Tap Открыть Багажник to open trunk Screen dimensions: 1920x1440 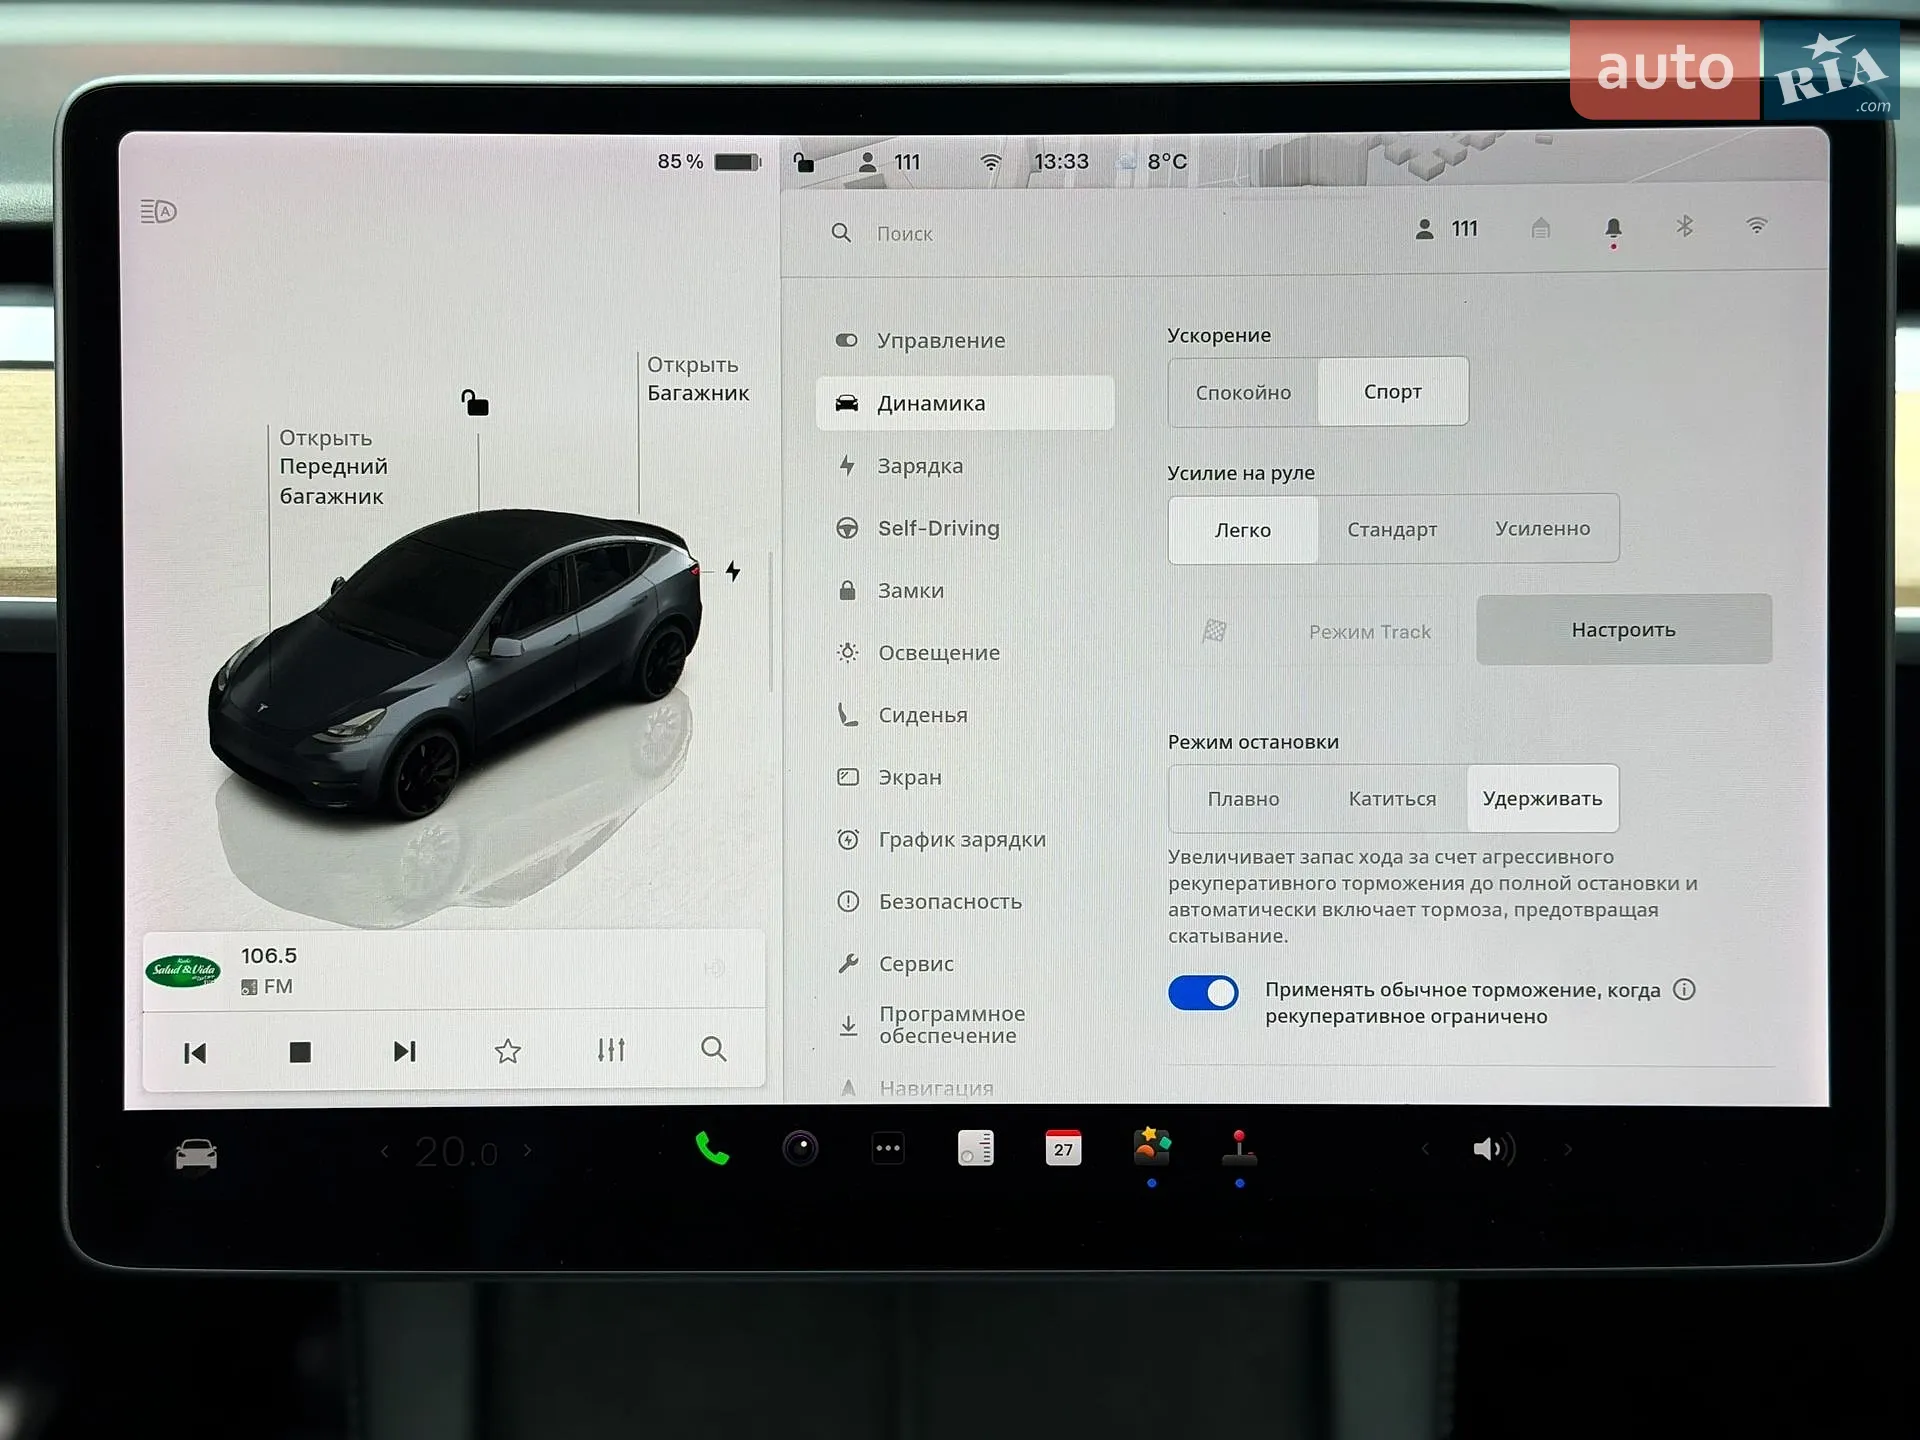click(697, 379)
